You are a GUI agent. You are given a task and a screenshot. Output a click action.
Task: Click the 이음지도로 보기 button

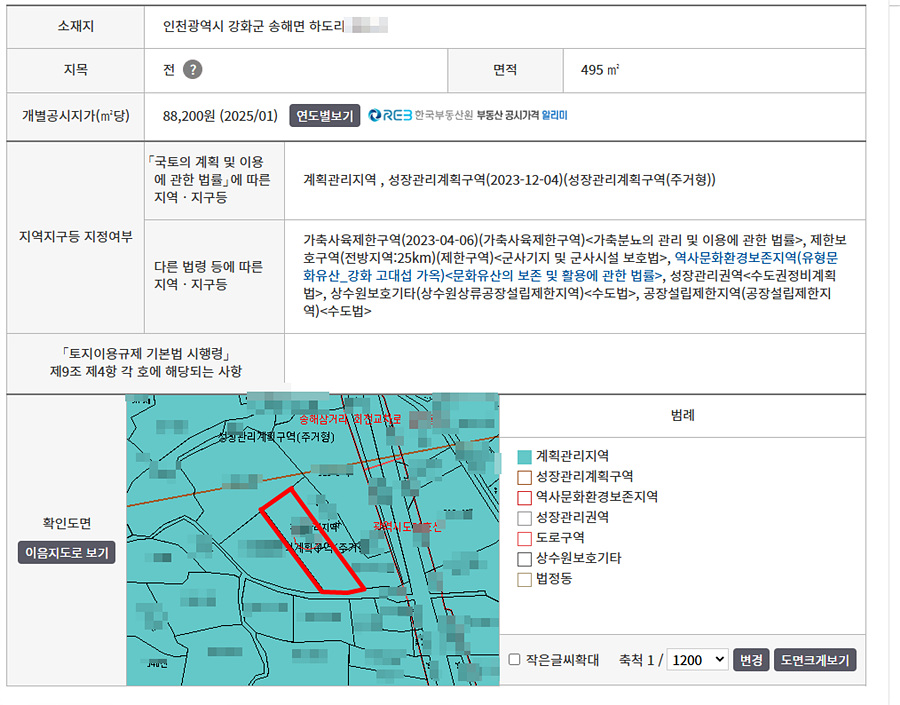coord(67,552)
